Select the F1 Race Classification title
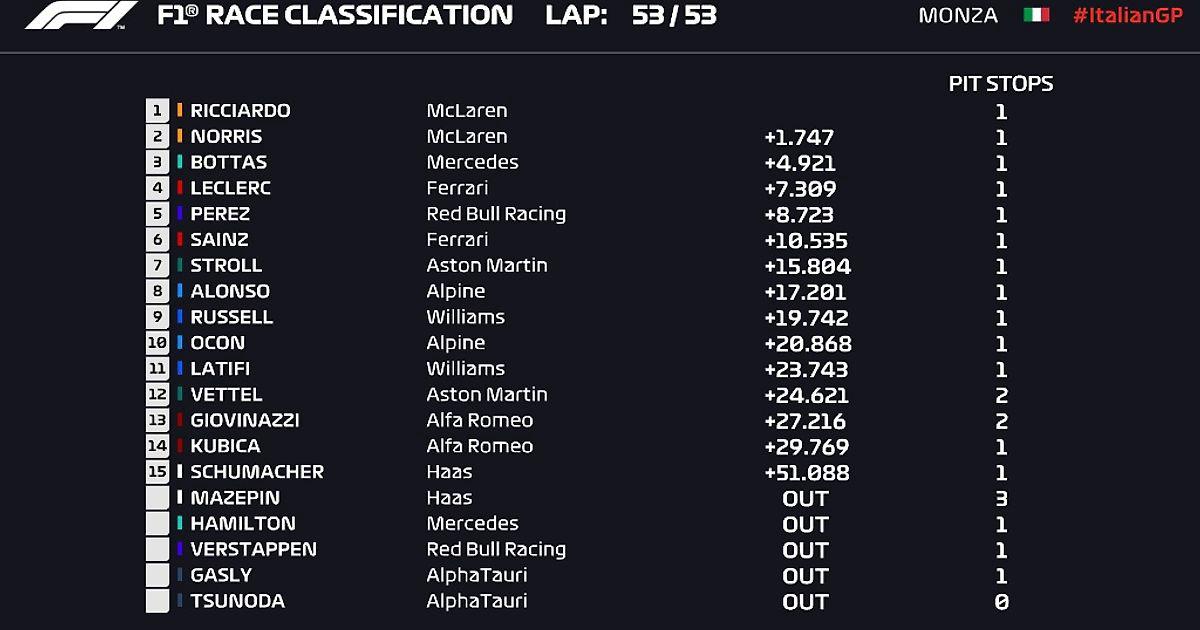 (335, 16)
